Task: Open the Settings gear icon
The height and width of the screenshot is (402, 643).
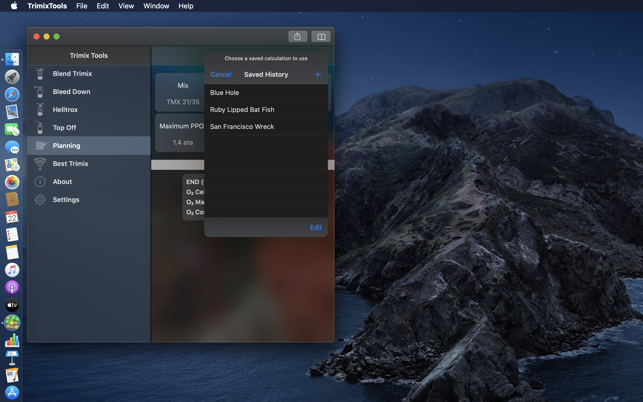Action: [40, 200]
